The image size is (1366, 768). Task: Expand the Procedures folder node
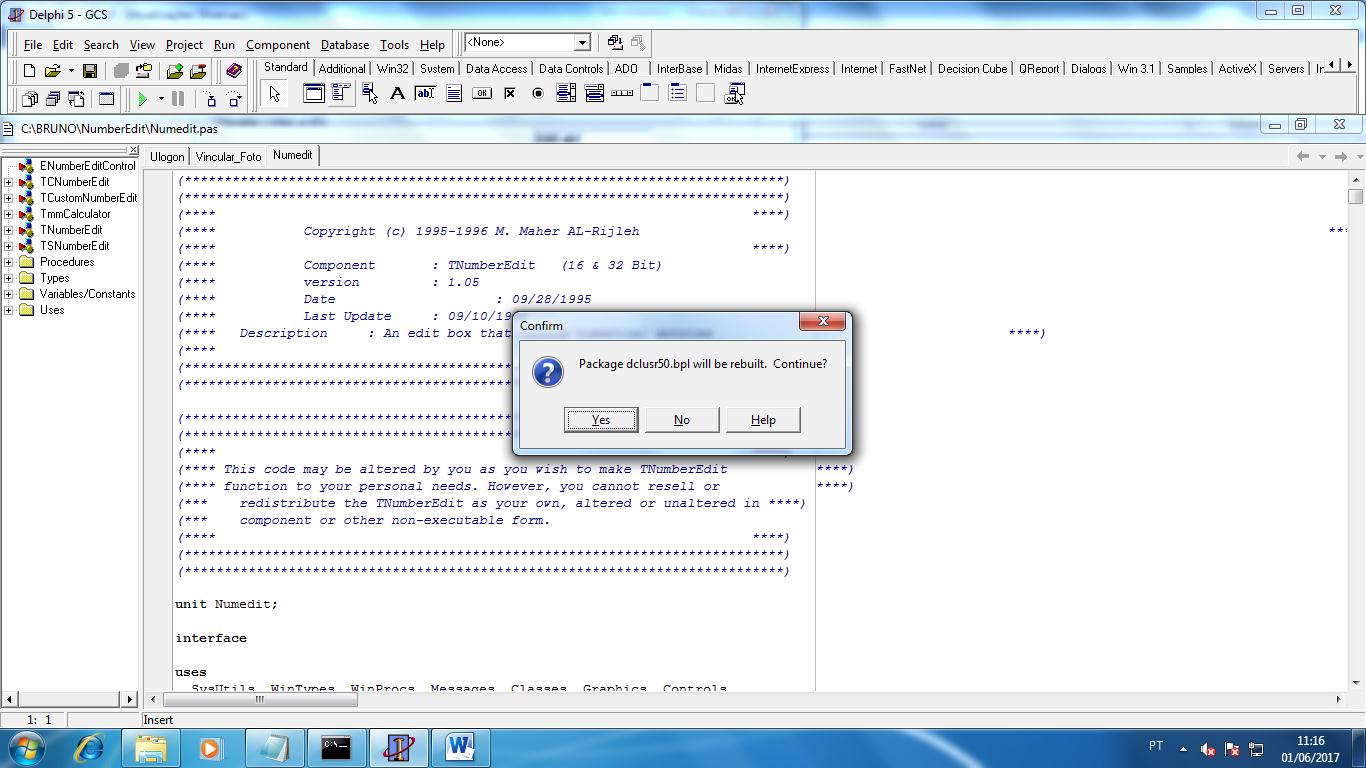click(9, 262)
